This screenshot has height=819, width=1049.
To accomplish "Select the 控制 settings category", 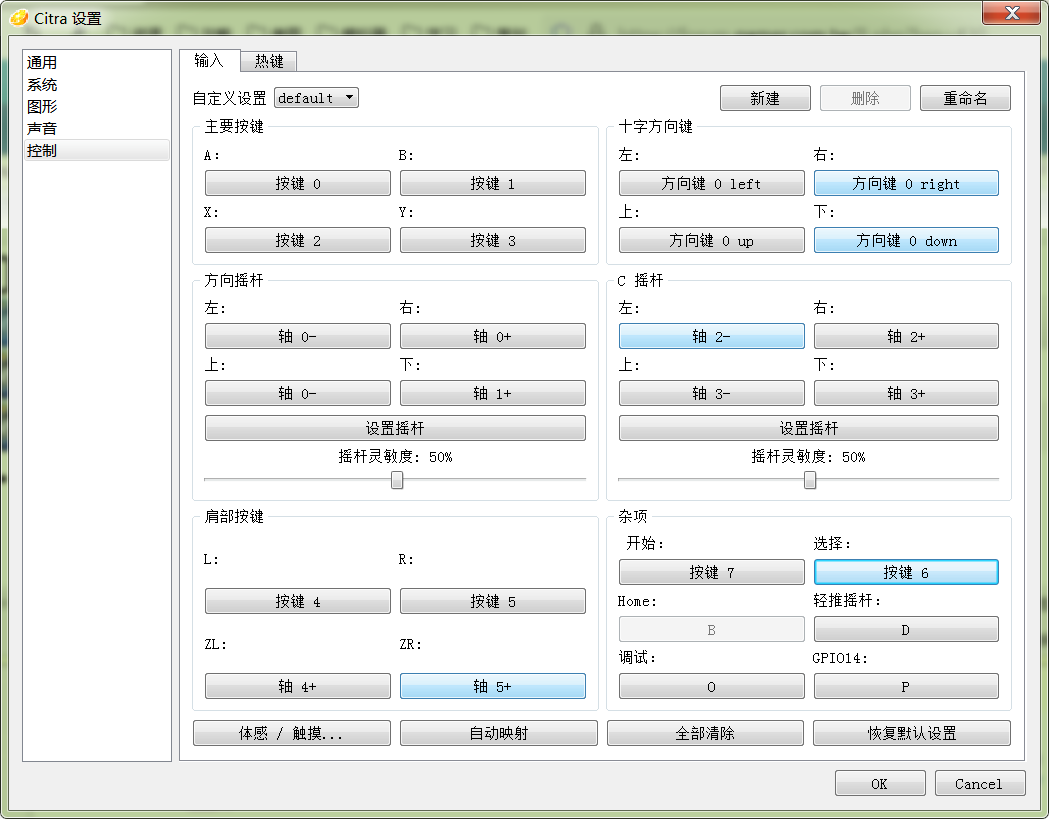I will point(96,151).
